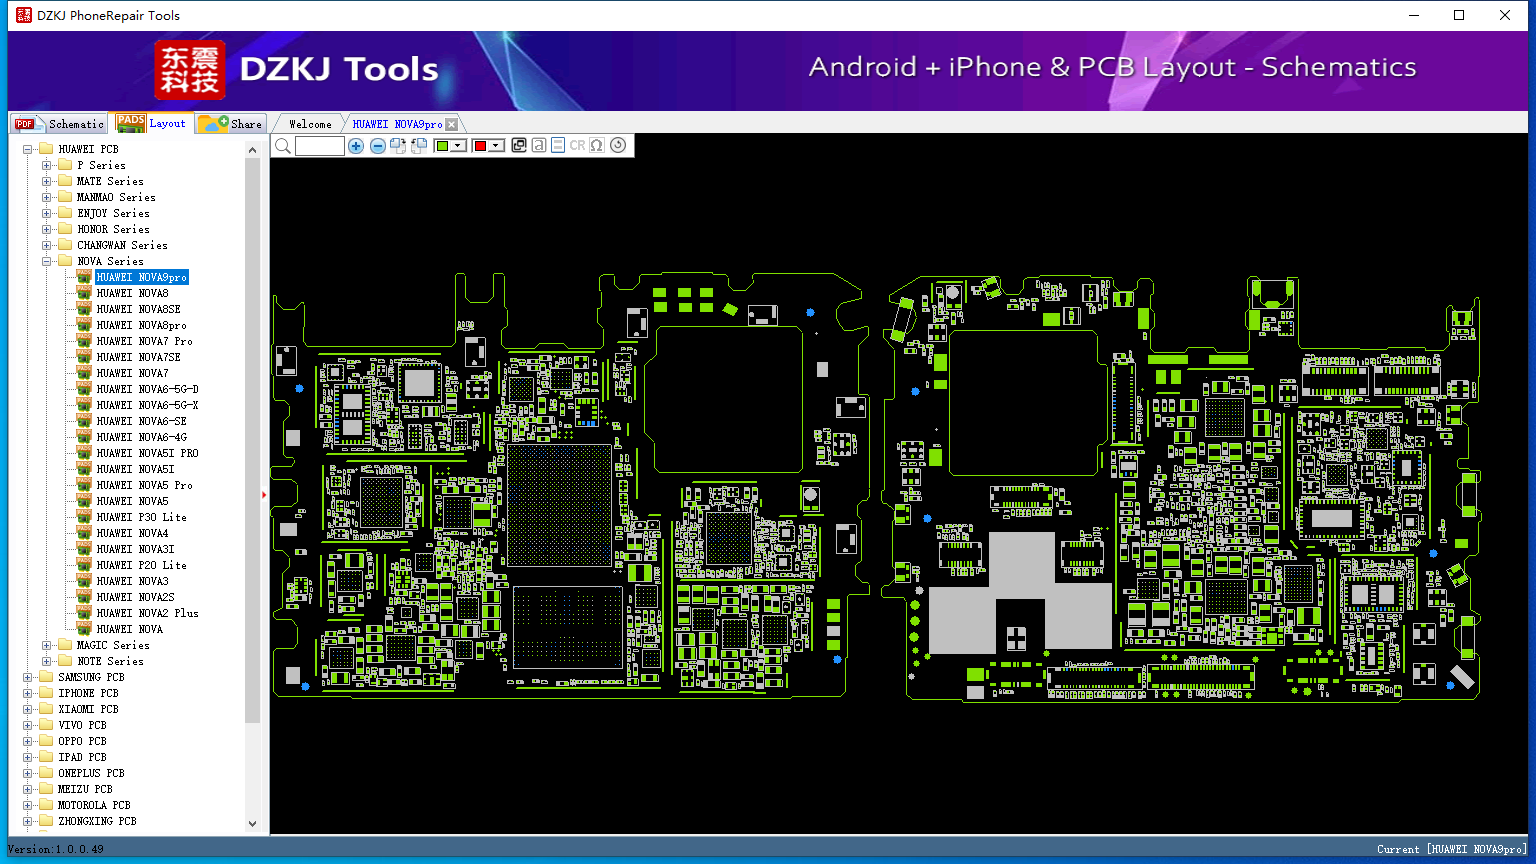This screenshot has width=1536, height=864.
Task: Click the overlapping windows icon in the toolbar
Action: (518, 146)
